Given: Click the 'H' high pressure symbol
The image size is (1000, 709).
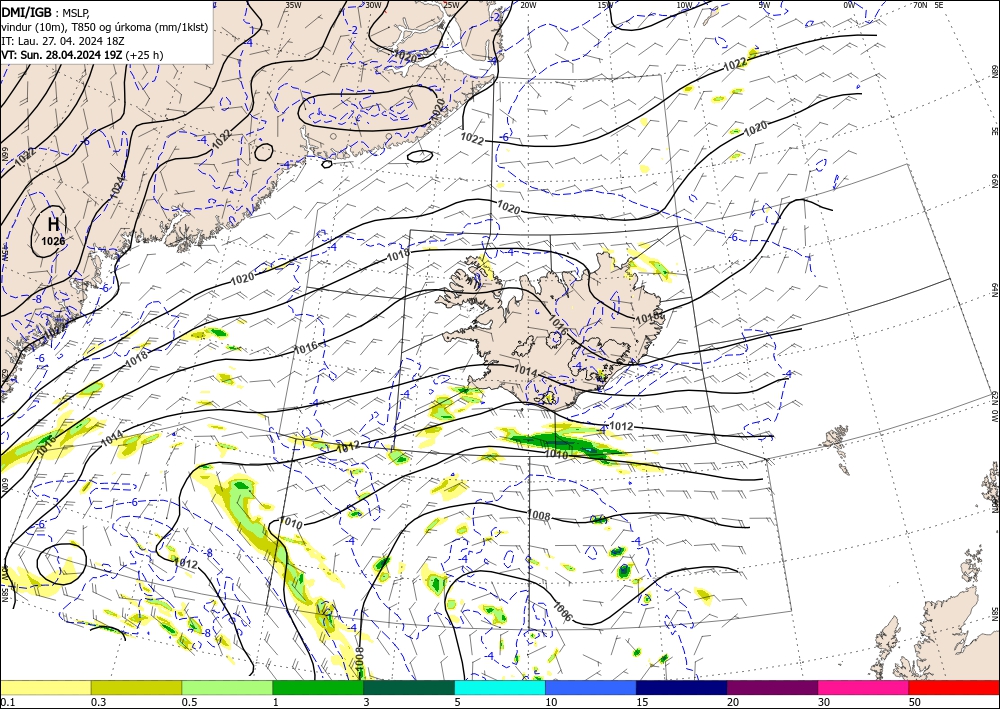Looking at the screenshot, I should [x=54, y=224].
